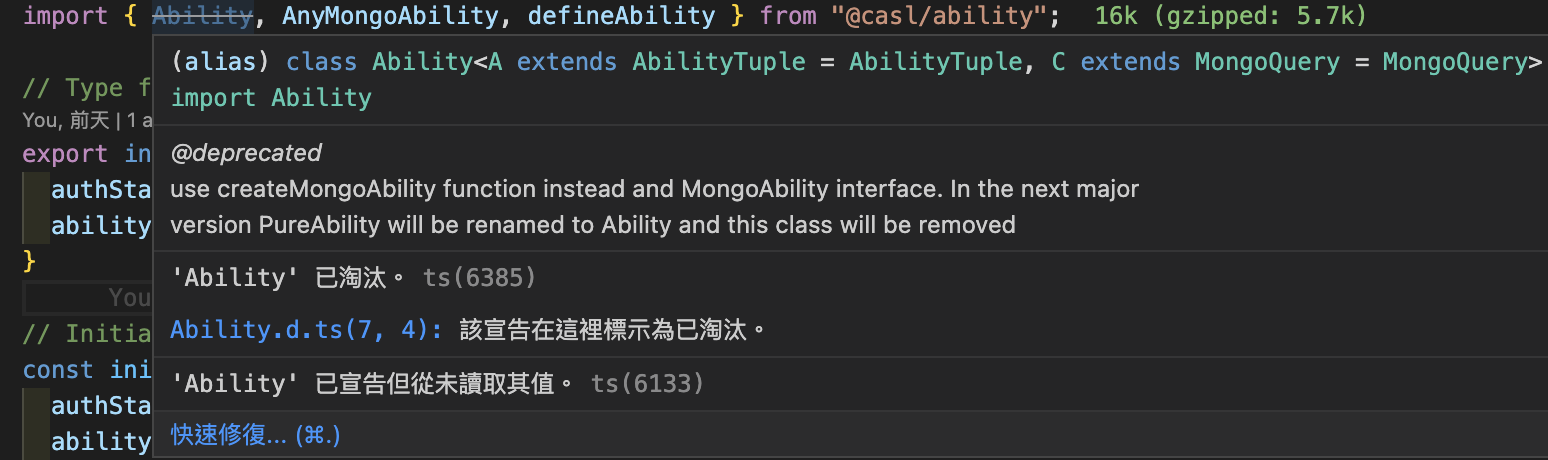Click the @deprecated tag in the tooltip
This screenshot has width=1548, height=460.
tap(246, 153)
